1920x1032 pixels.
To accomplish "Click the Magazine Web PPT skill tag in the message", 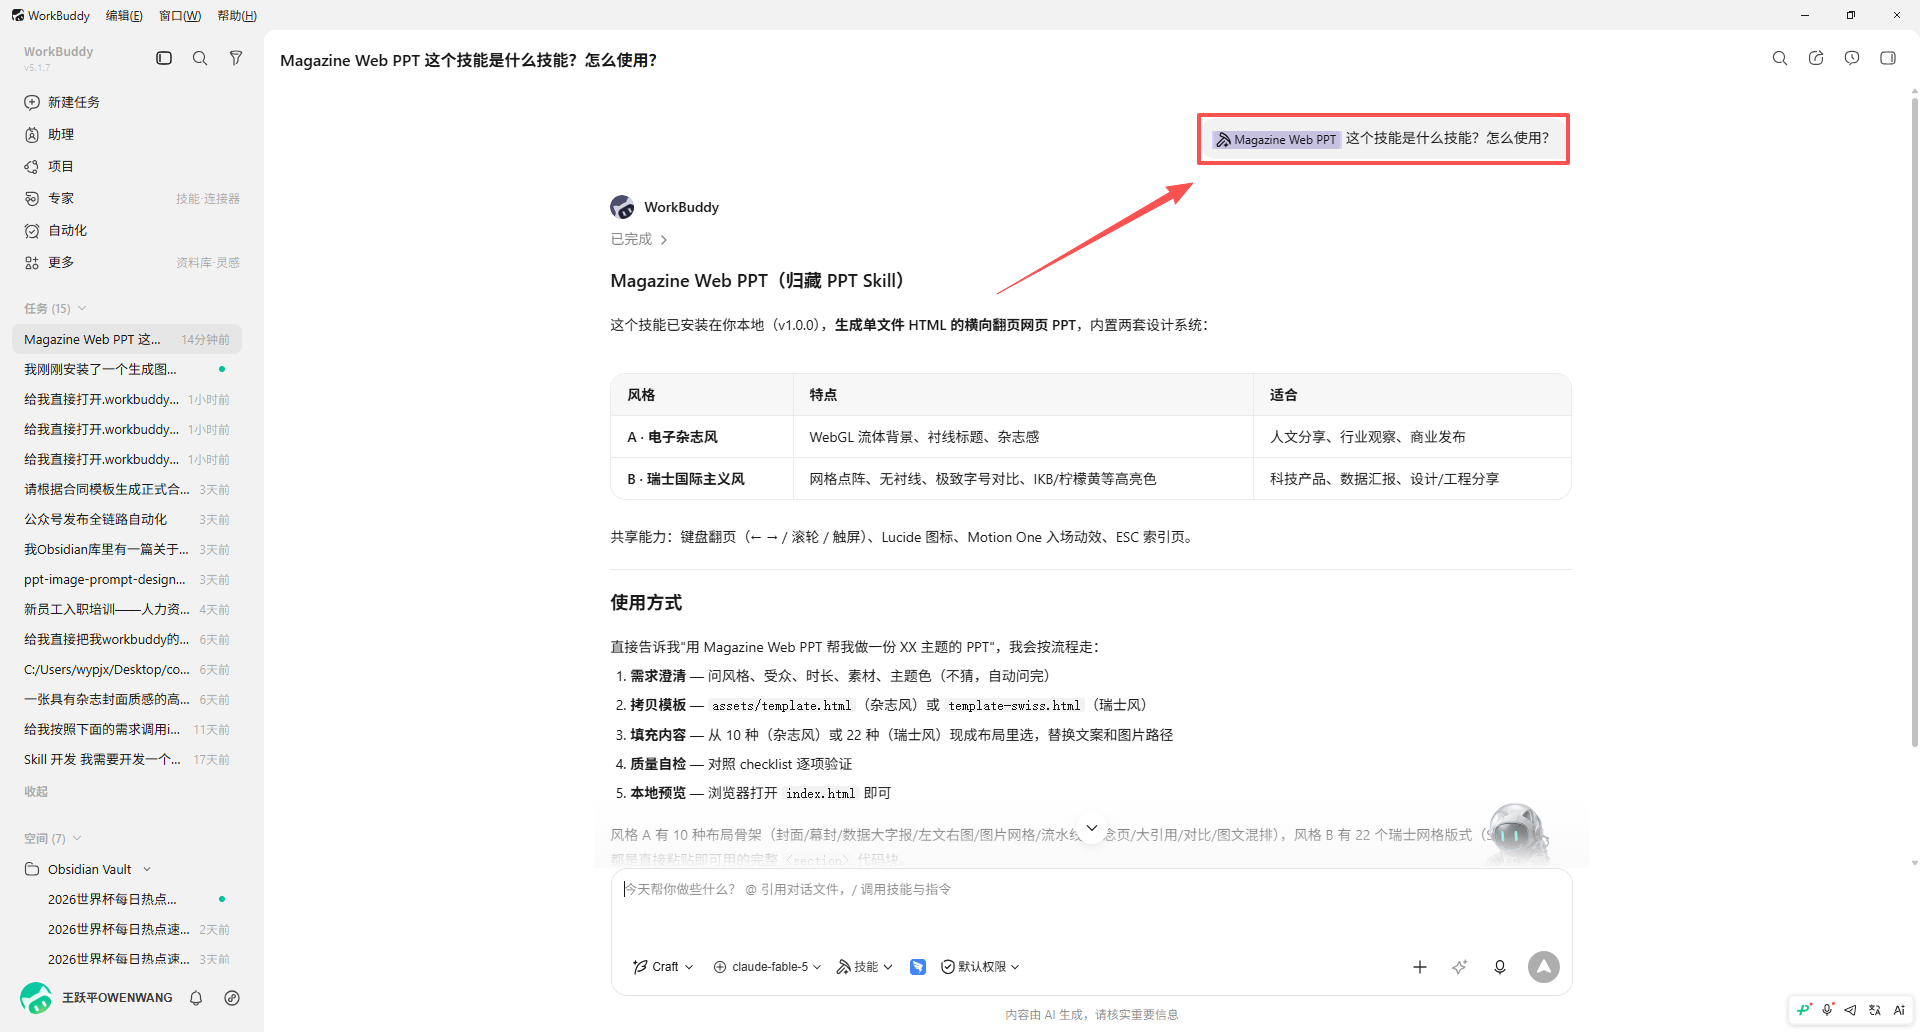I will (1276, 139).
